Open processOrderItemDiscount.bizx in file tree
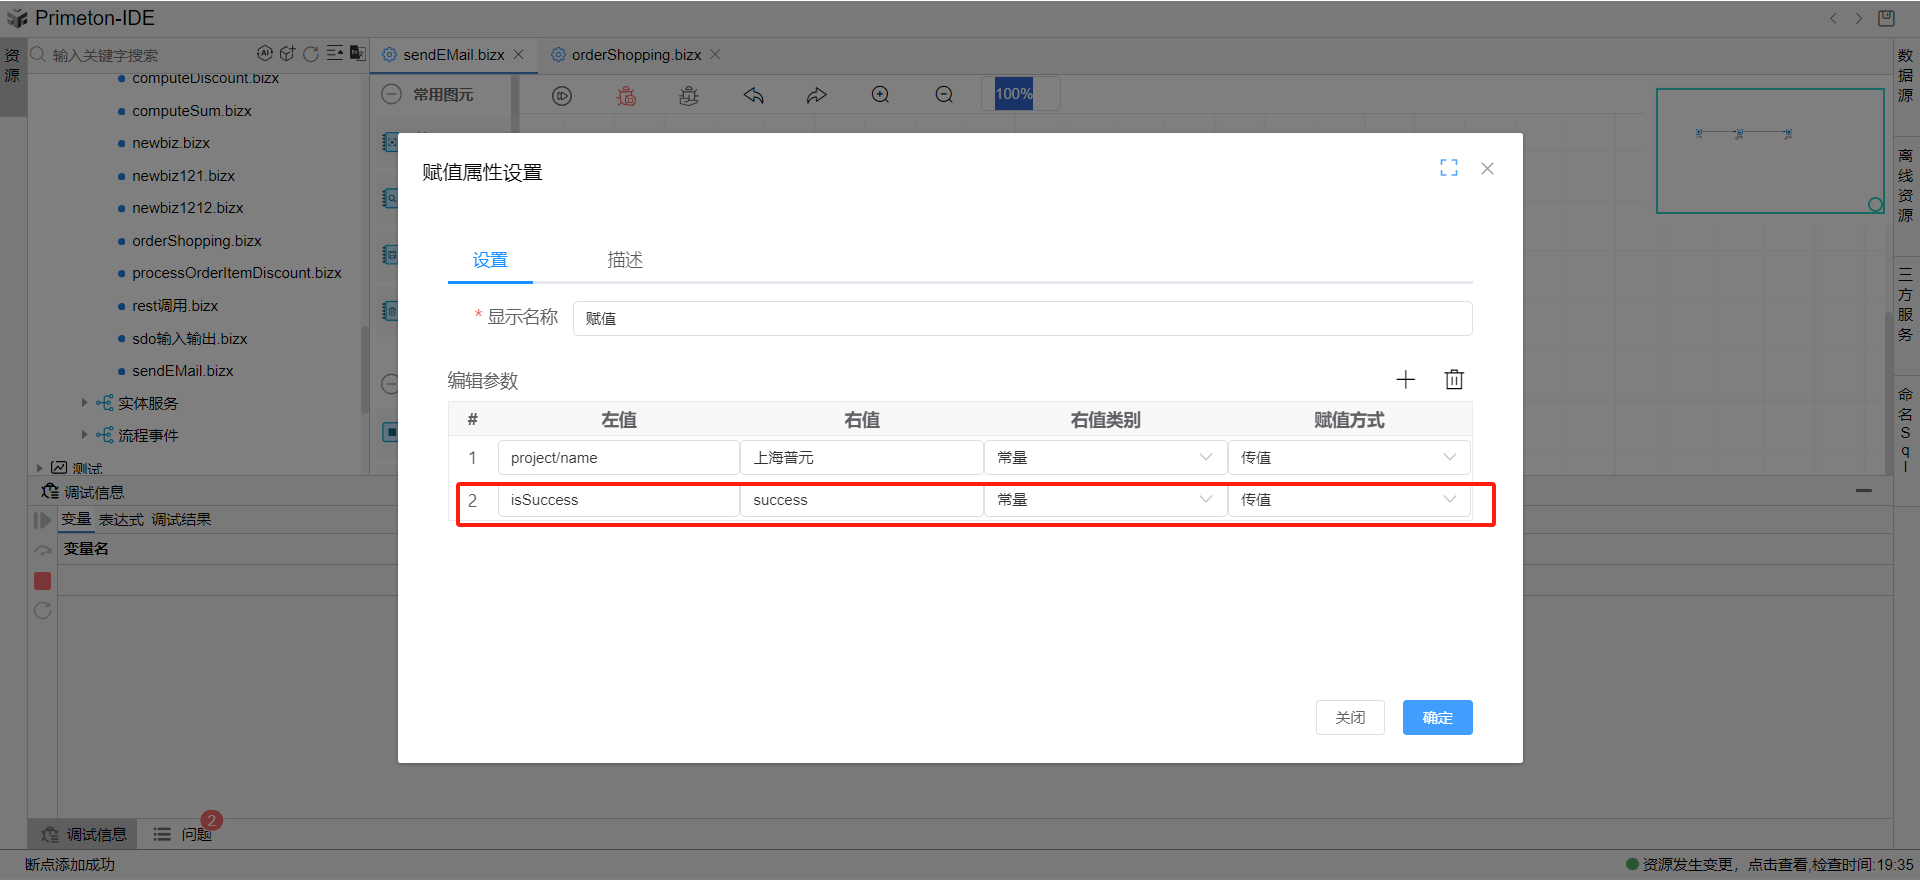This screenshot has height=880, width=1920. [x=236, y=273]
